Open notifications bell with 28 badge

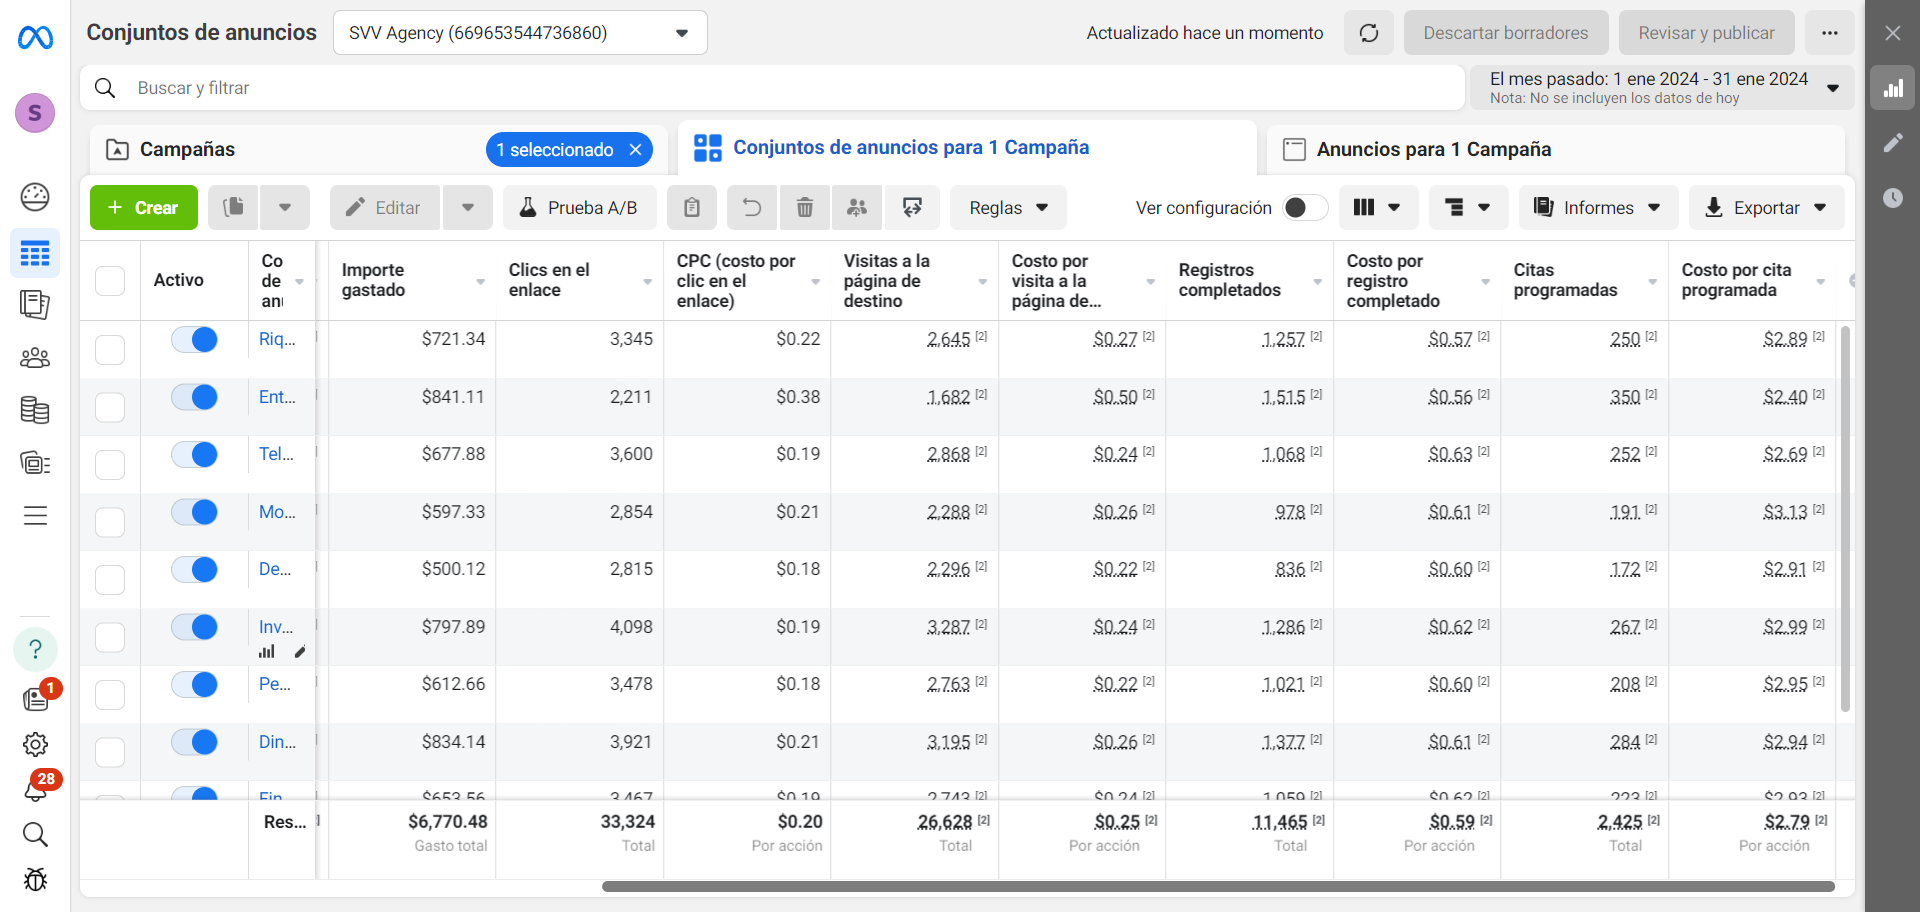tap(37, 788)
